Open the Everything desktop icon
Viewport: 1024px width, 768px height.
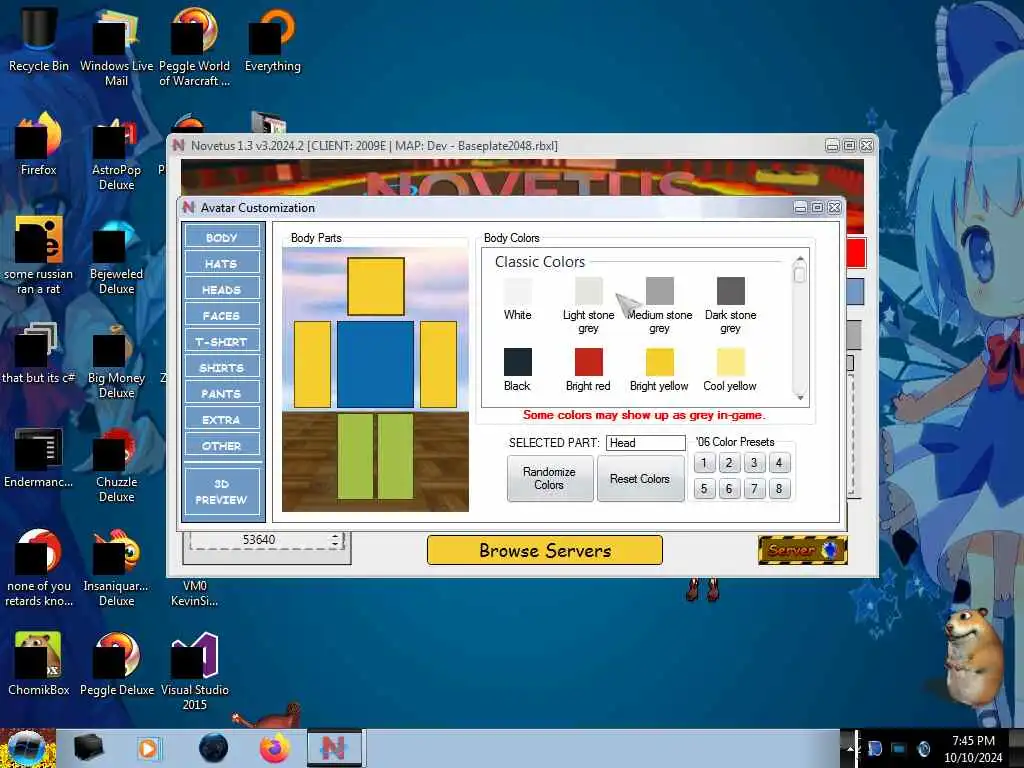coord(273,40)
